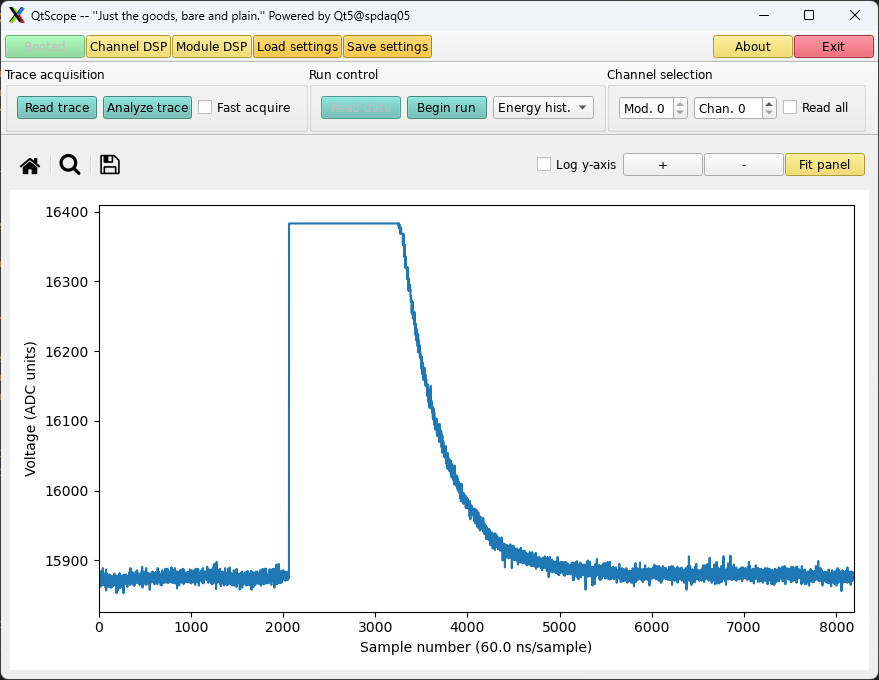Increment the Chan. 0 channel number
The image size is (879, 680).
769,103
